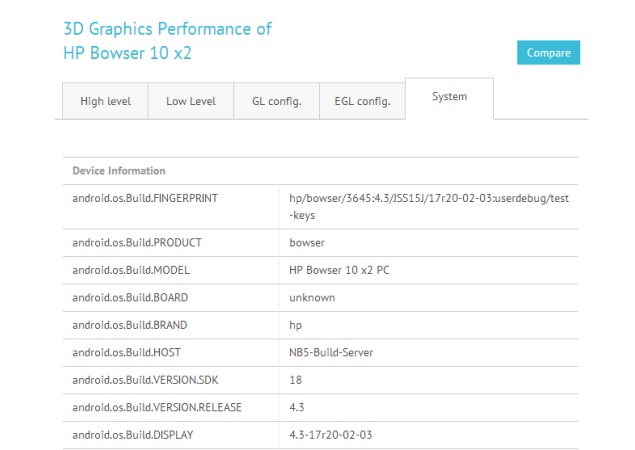Click the Compare button

pyautogui.click(x=548, y=53)
